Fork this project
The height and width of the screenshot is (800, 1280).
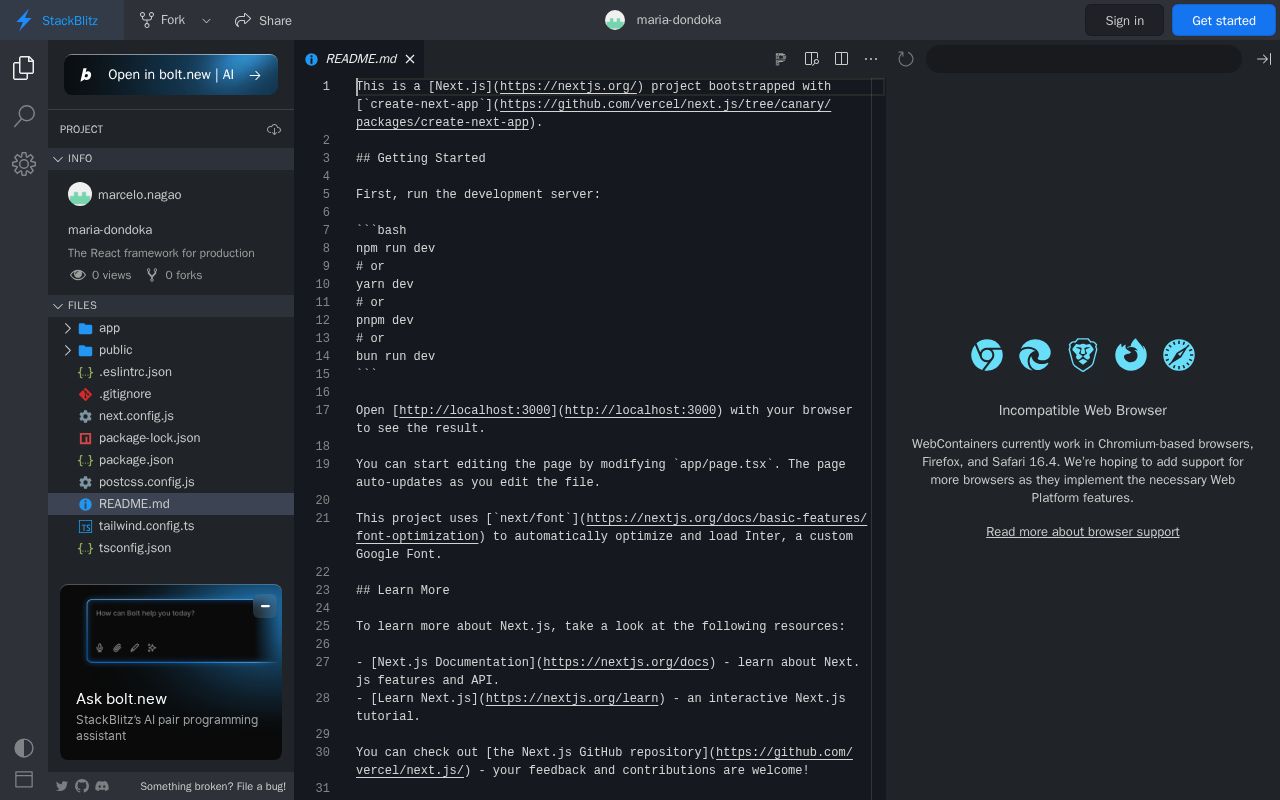click(x=162, y=20)
